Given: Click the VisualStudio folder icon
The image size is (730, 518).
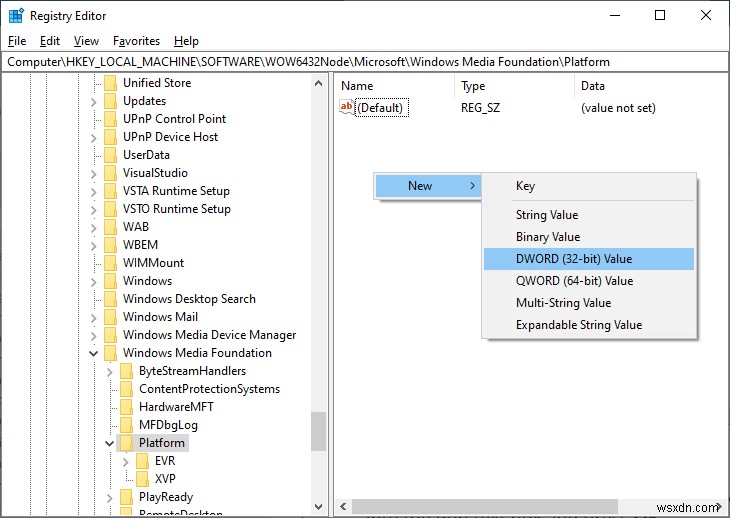Looking at the screenshot, I should click(x=110, y=173).
